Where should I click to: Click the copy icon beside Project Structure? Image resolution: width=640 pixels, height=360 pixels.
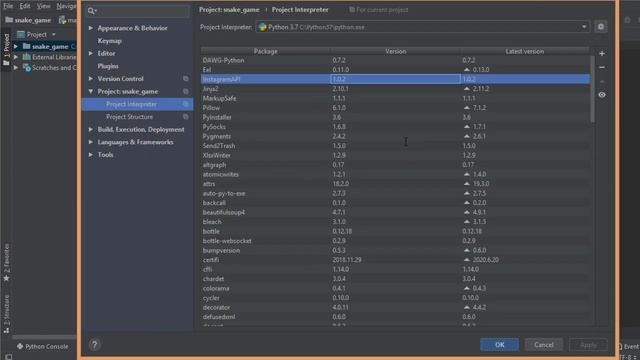tap(186, 117)
